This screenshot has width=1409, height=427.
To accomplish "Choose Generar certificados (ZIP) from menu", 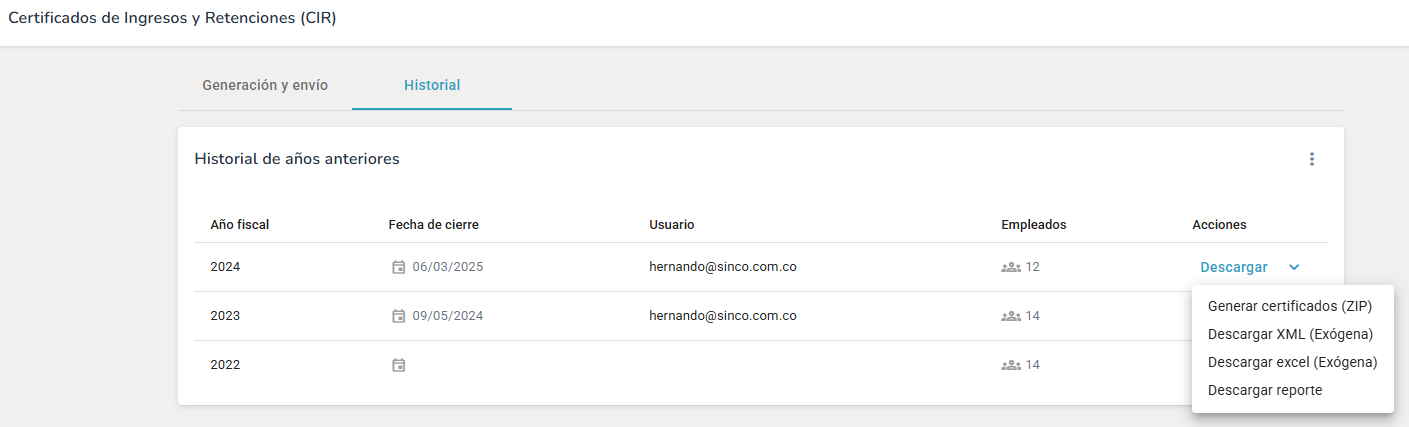I will click(1290, 306).
